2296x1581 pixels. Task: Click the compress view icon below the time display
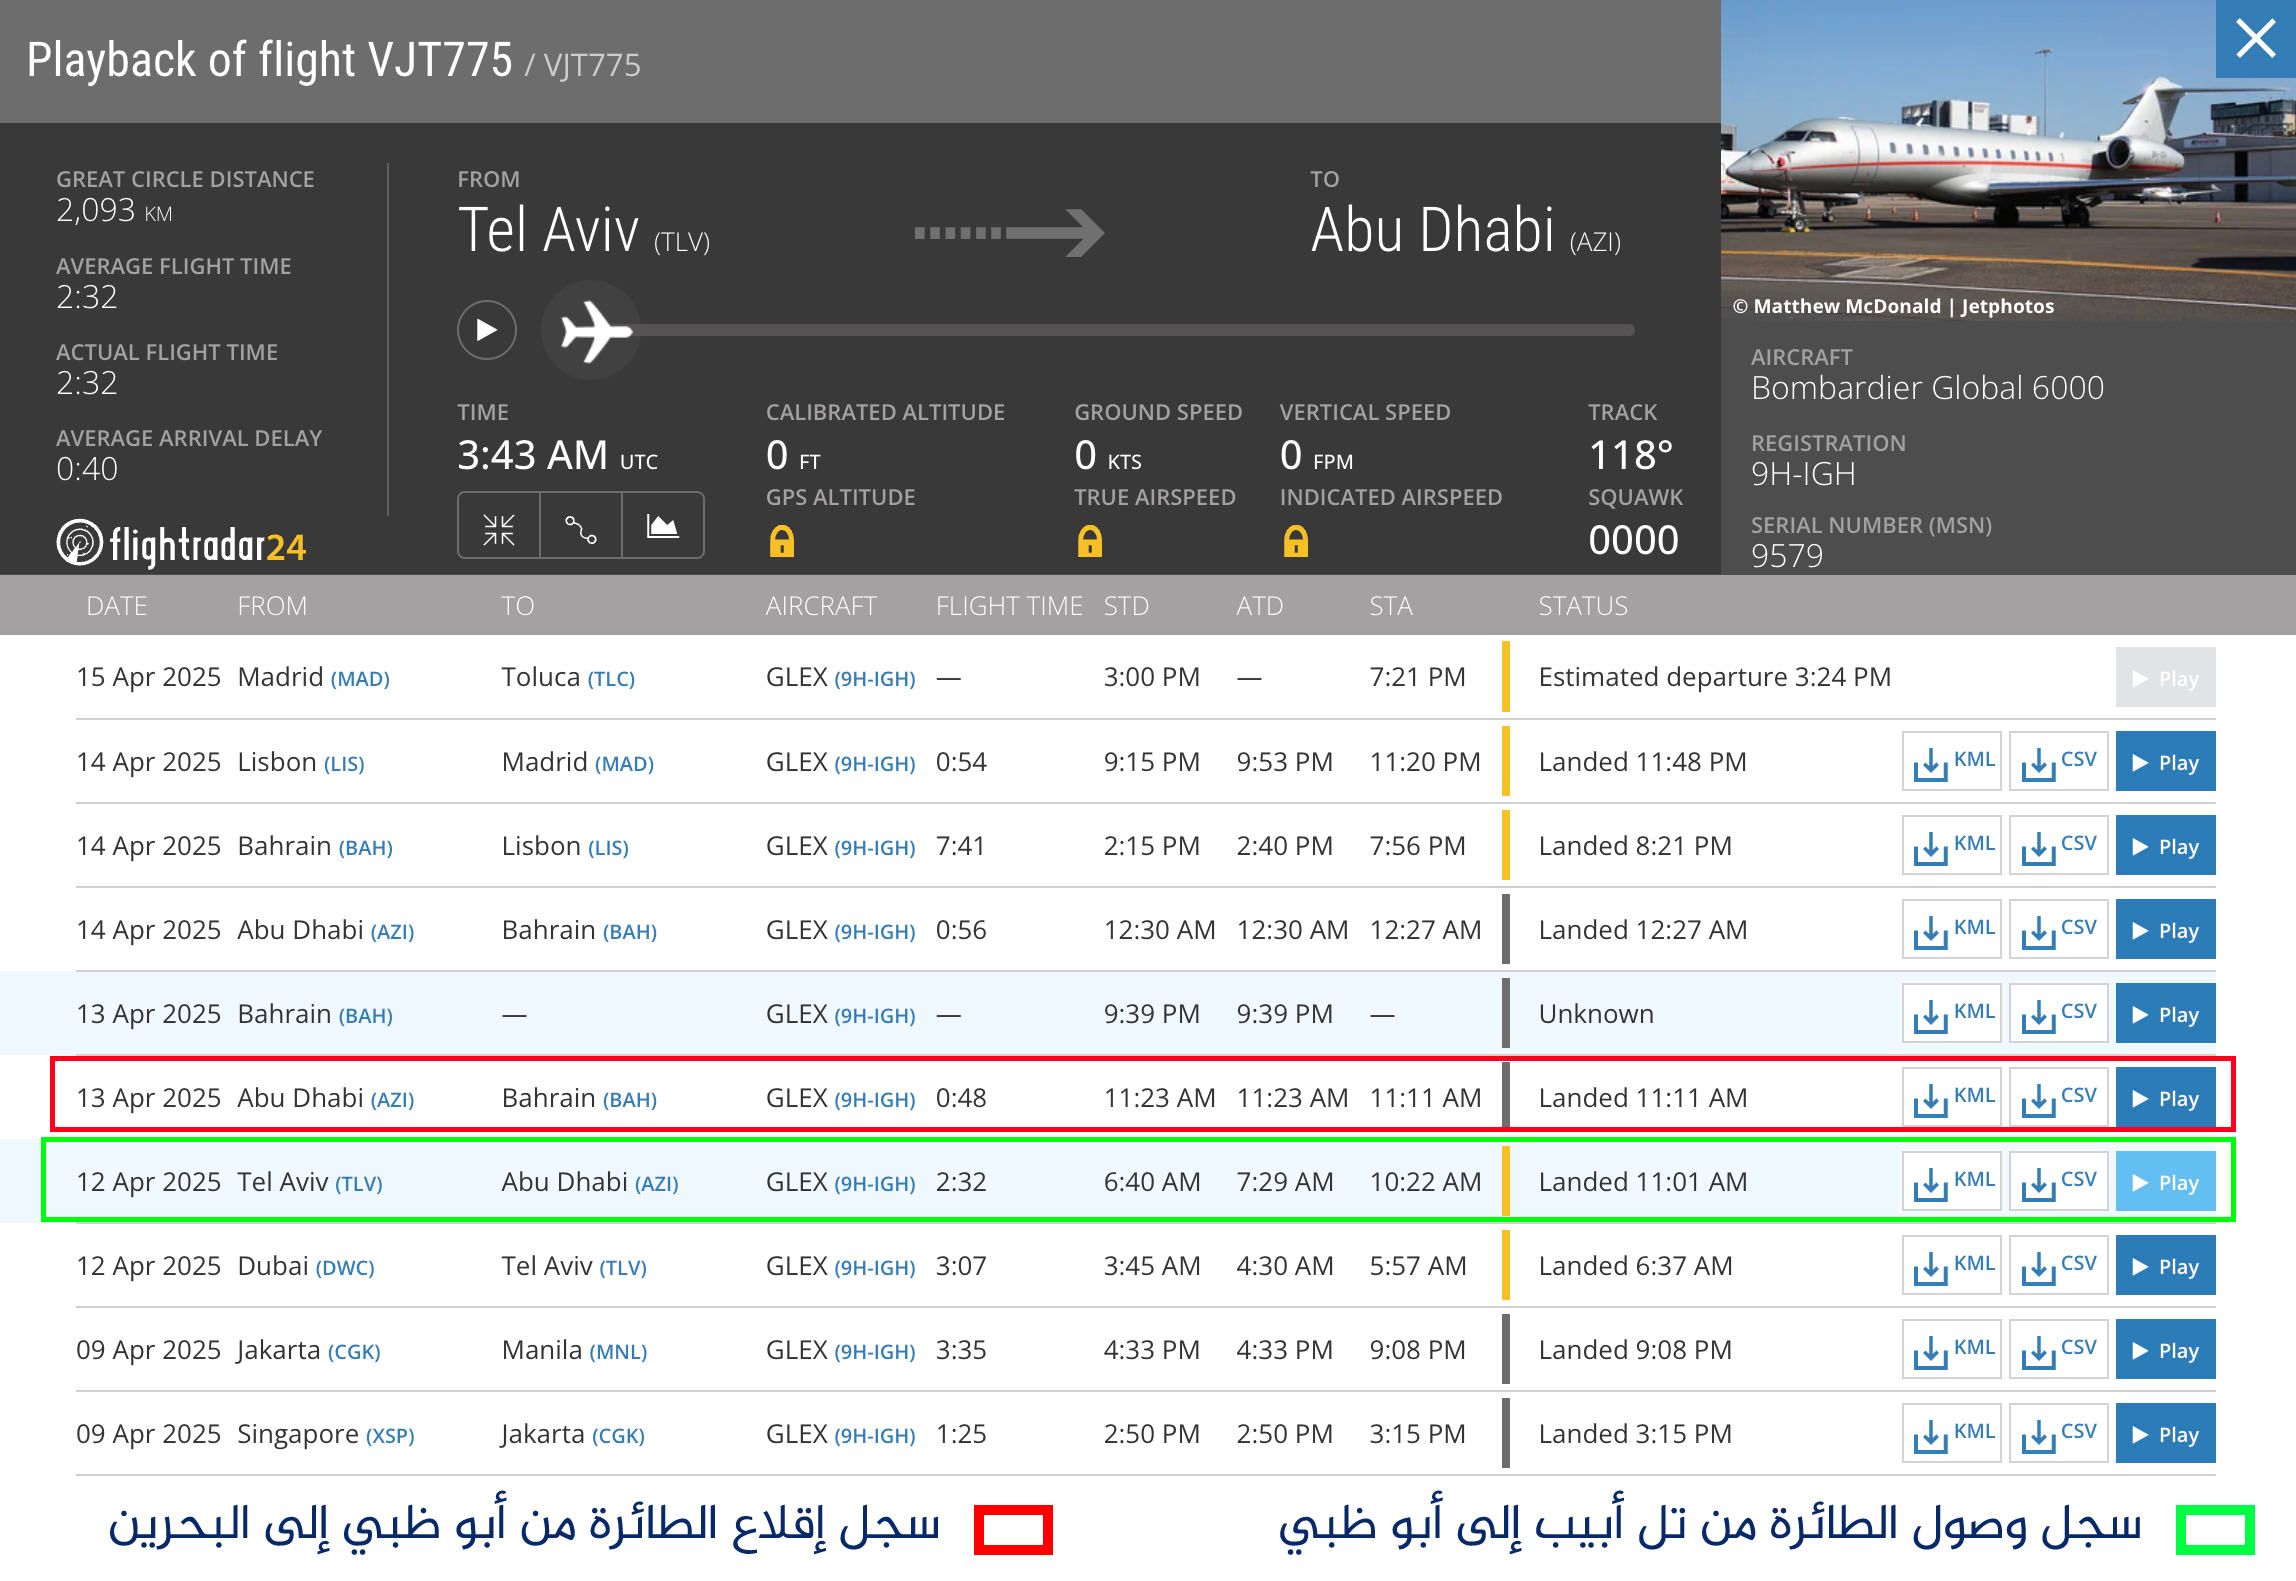click(x=500, y=525)
